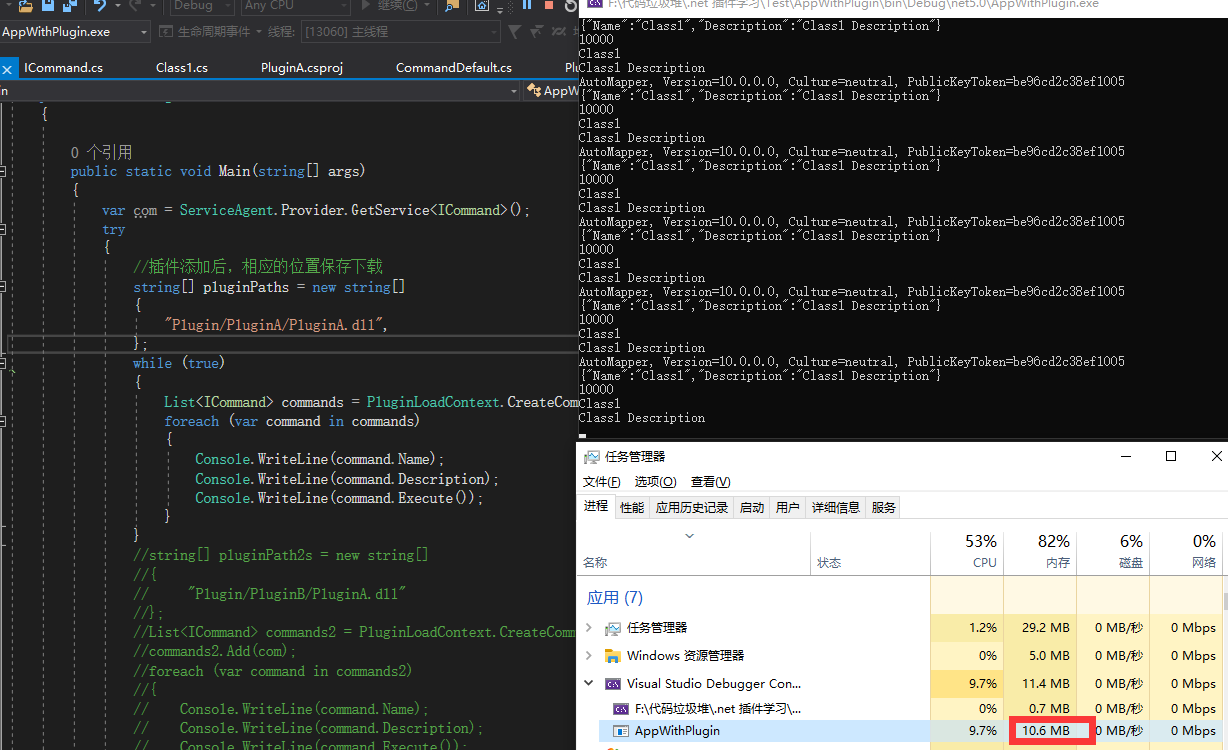Image resolution: width=1228 pixels, height=750 pixels.
Task: Click the 任务管理器 process icon in list
Action: [x=612, y=628]
